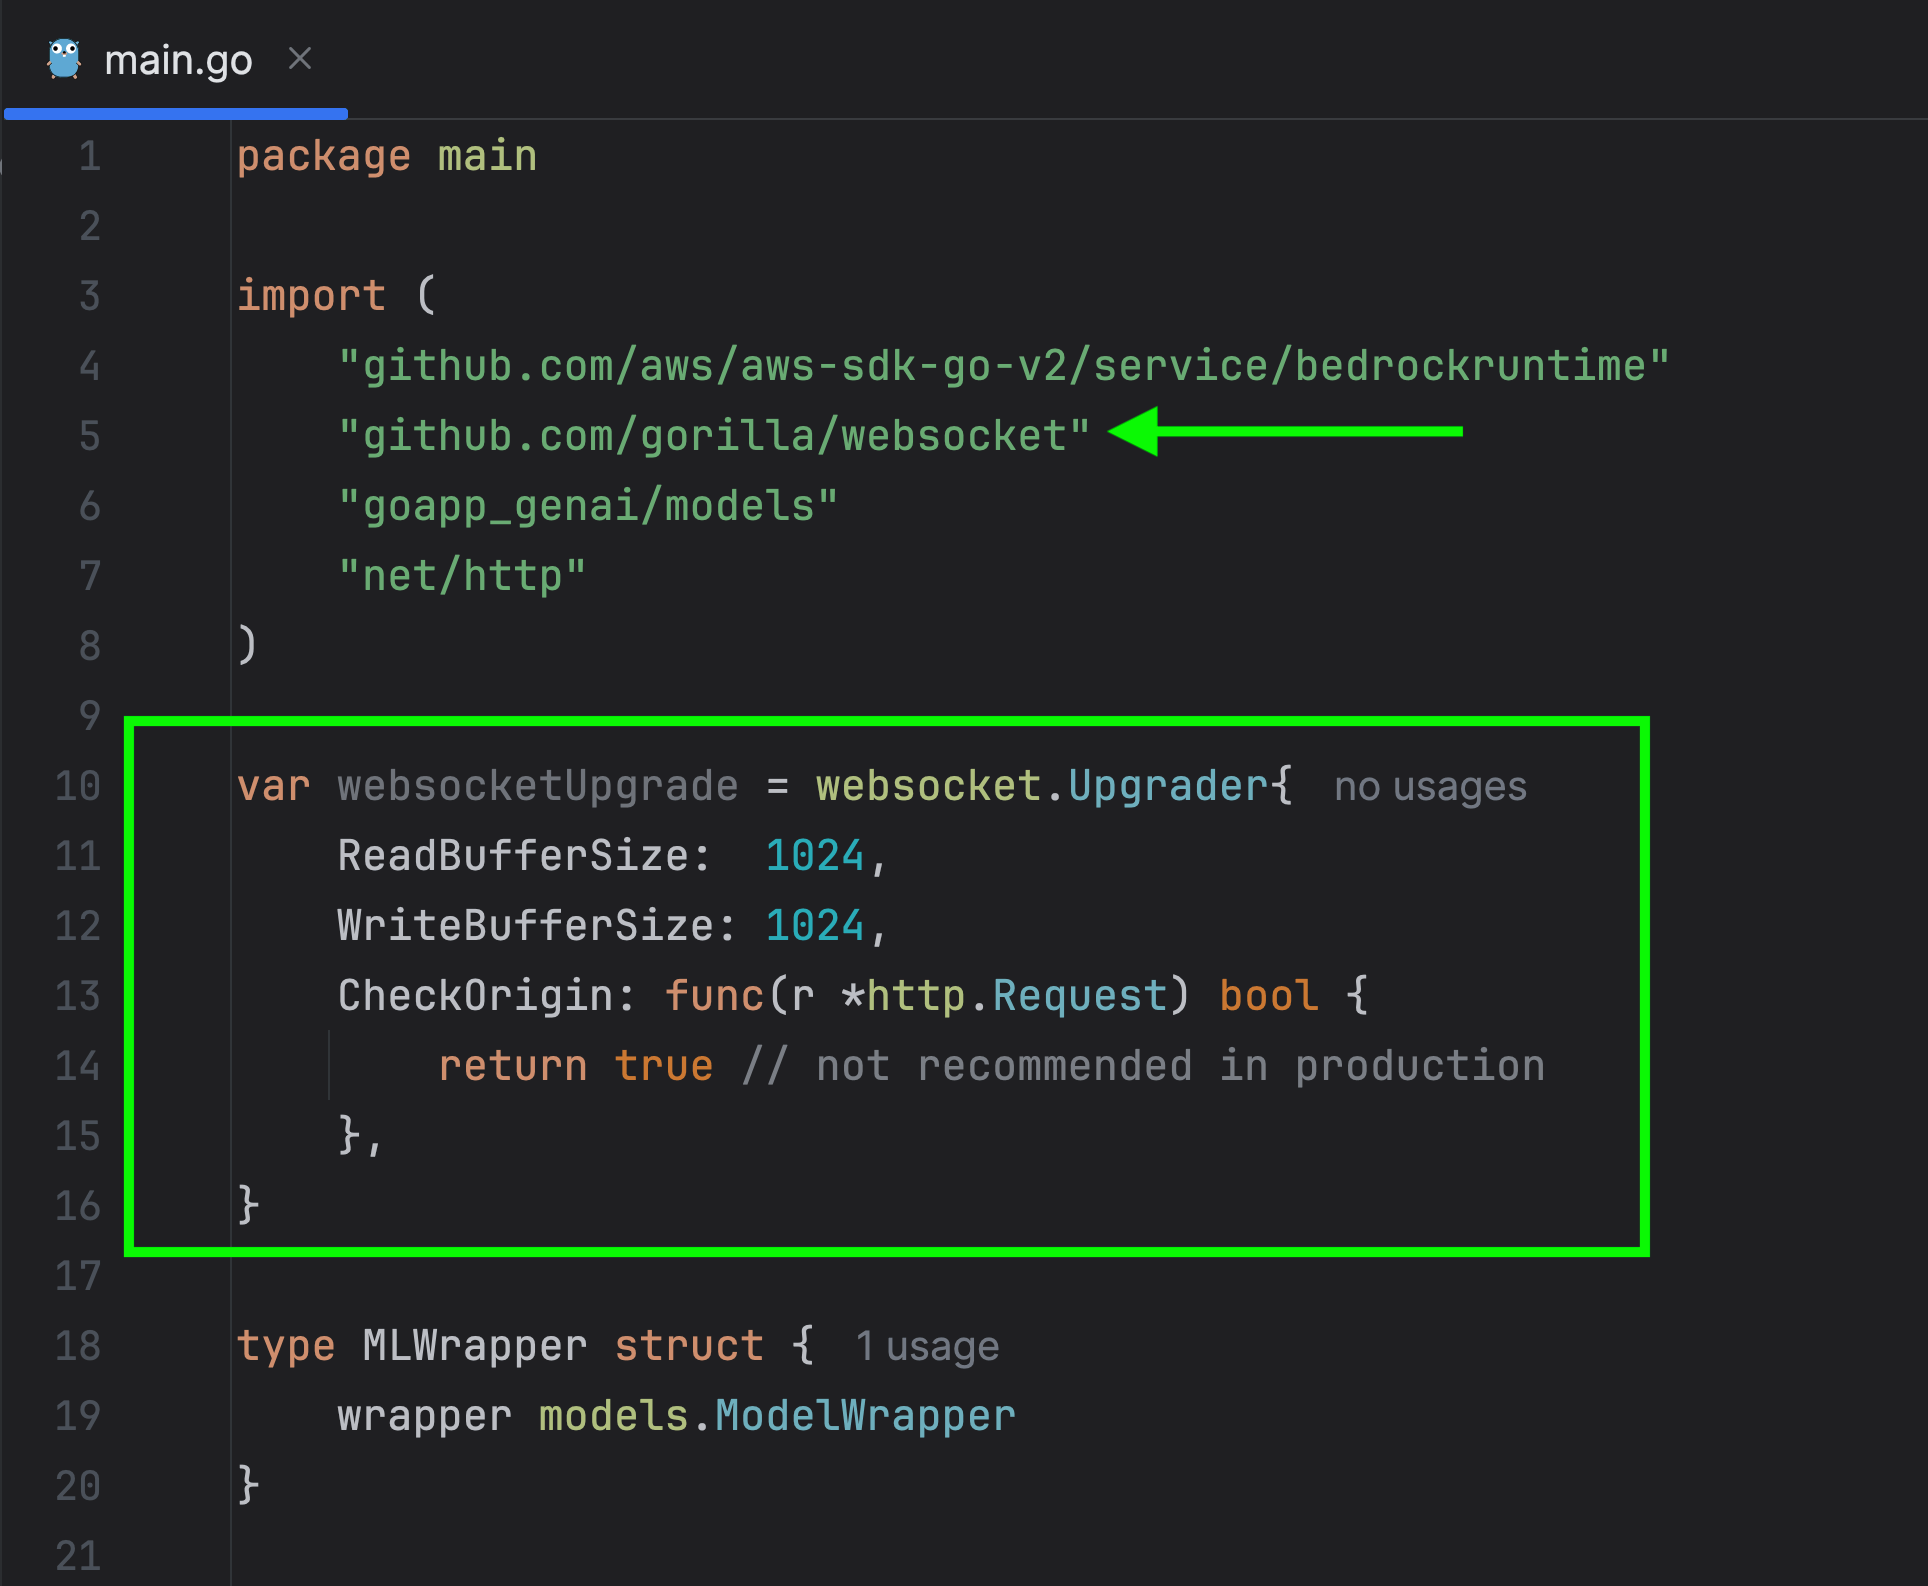Close the main.go tab

click(300, 59)
